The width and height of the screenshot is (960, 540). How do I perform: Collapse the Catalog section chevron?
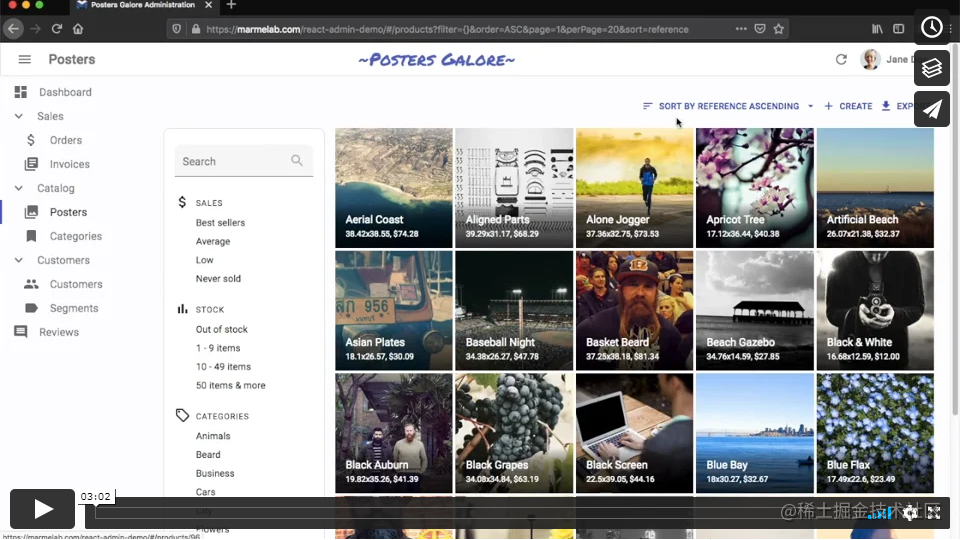tap(19, 188)
